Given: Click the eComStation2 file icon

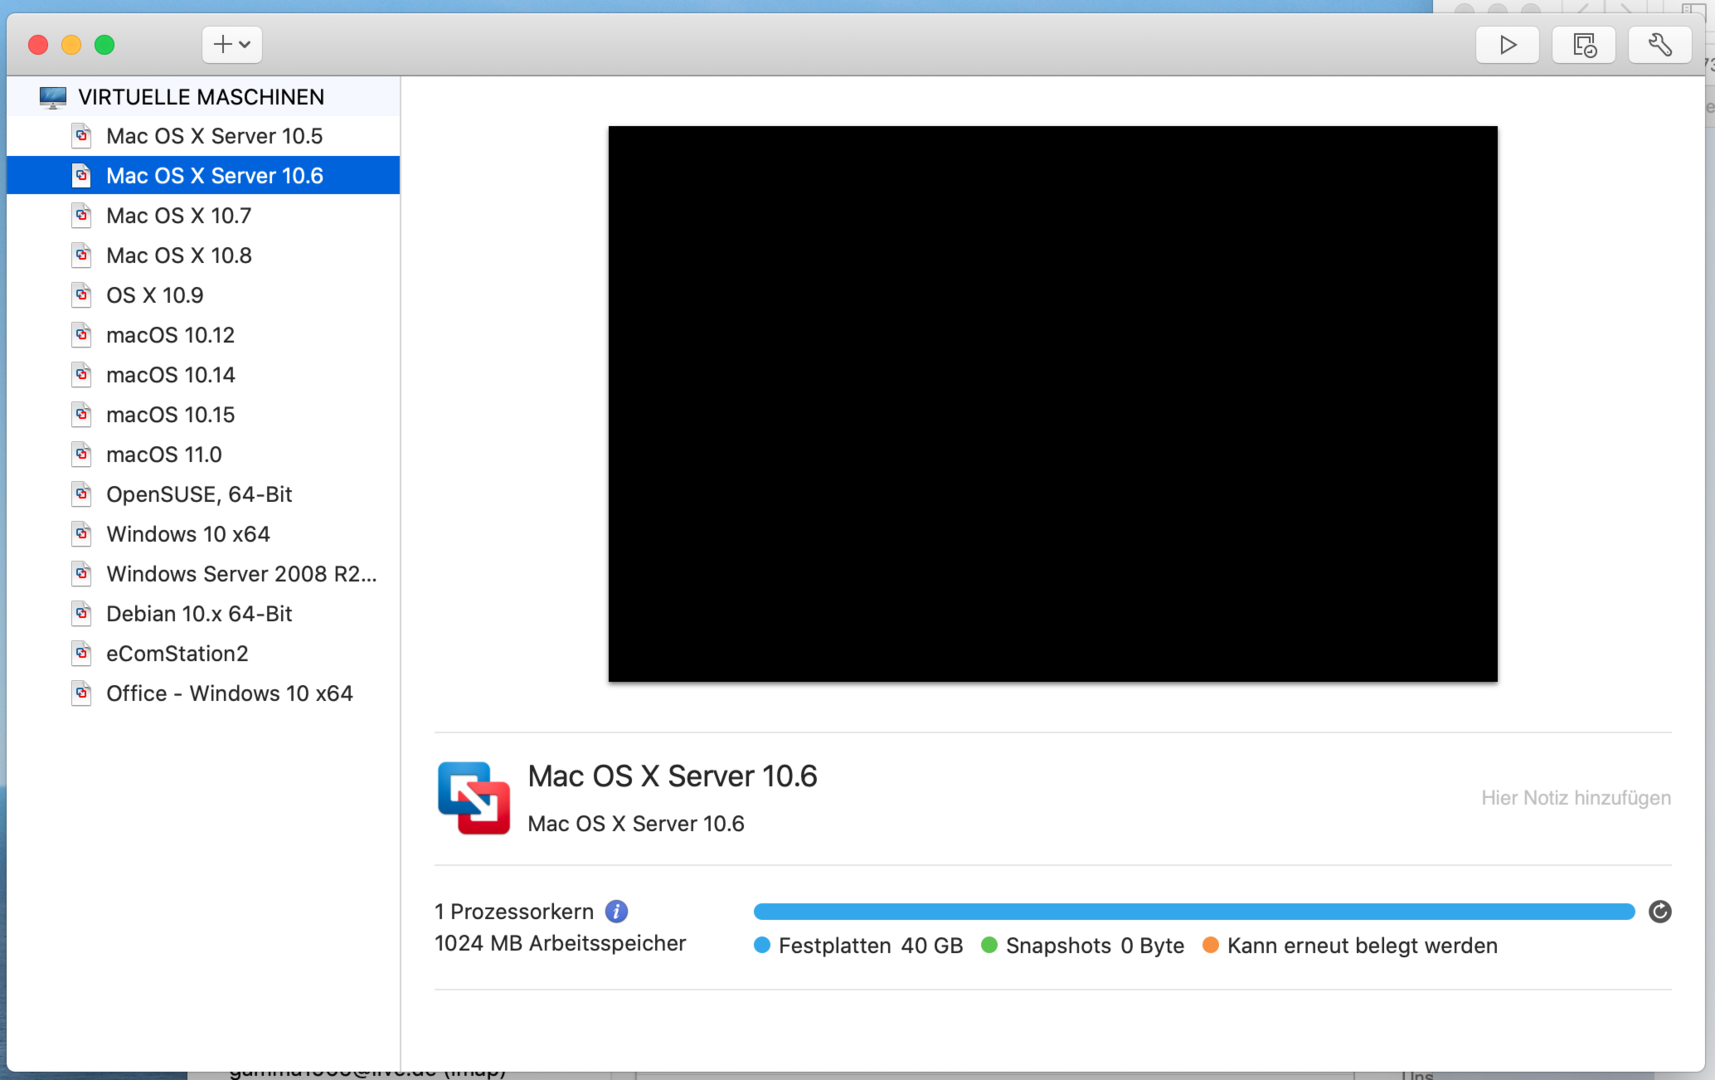Looking at the screenshot, I should (82, 653).
